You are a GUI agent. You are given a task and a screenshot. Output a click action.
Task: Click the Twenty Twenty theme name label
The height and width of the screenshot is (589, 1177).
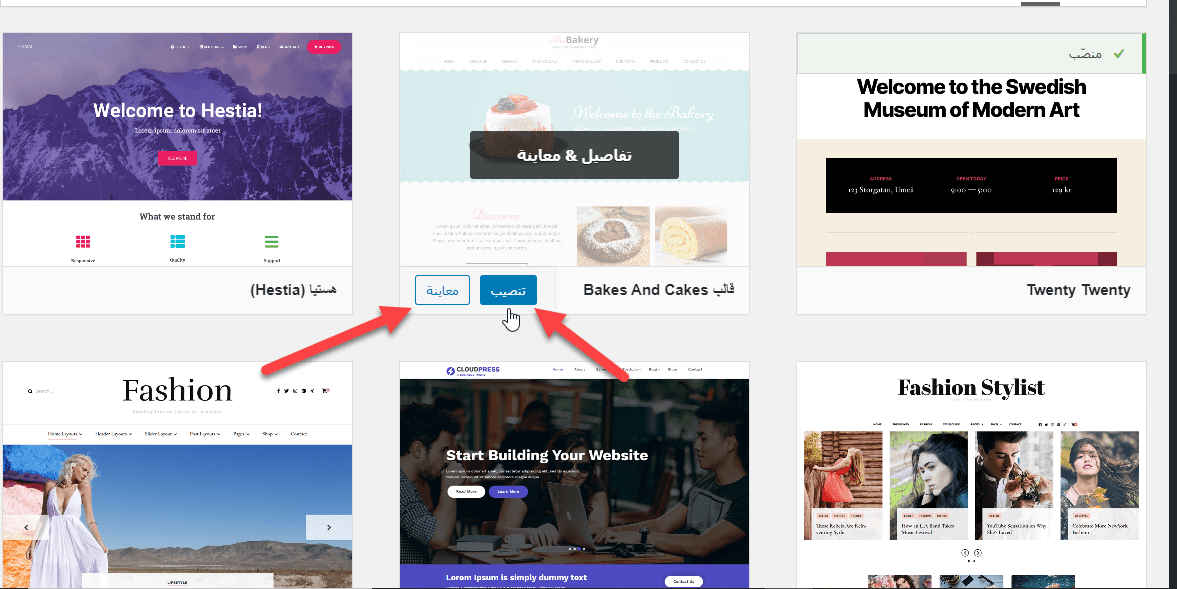tap(1078, 290)
